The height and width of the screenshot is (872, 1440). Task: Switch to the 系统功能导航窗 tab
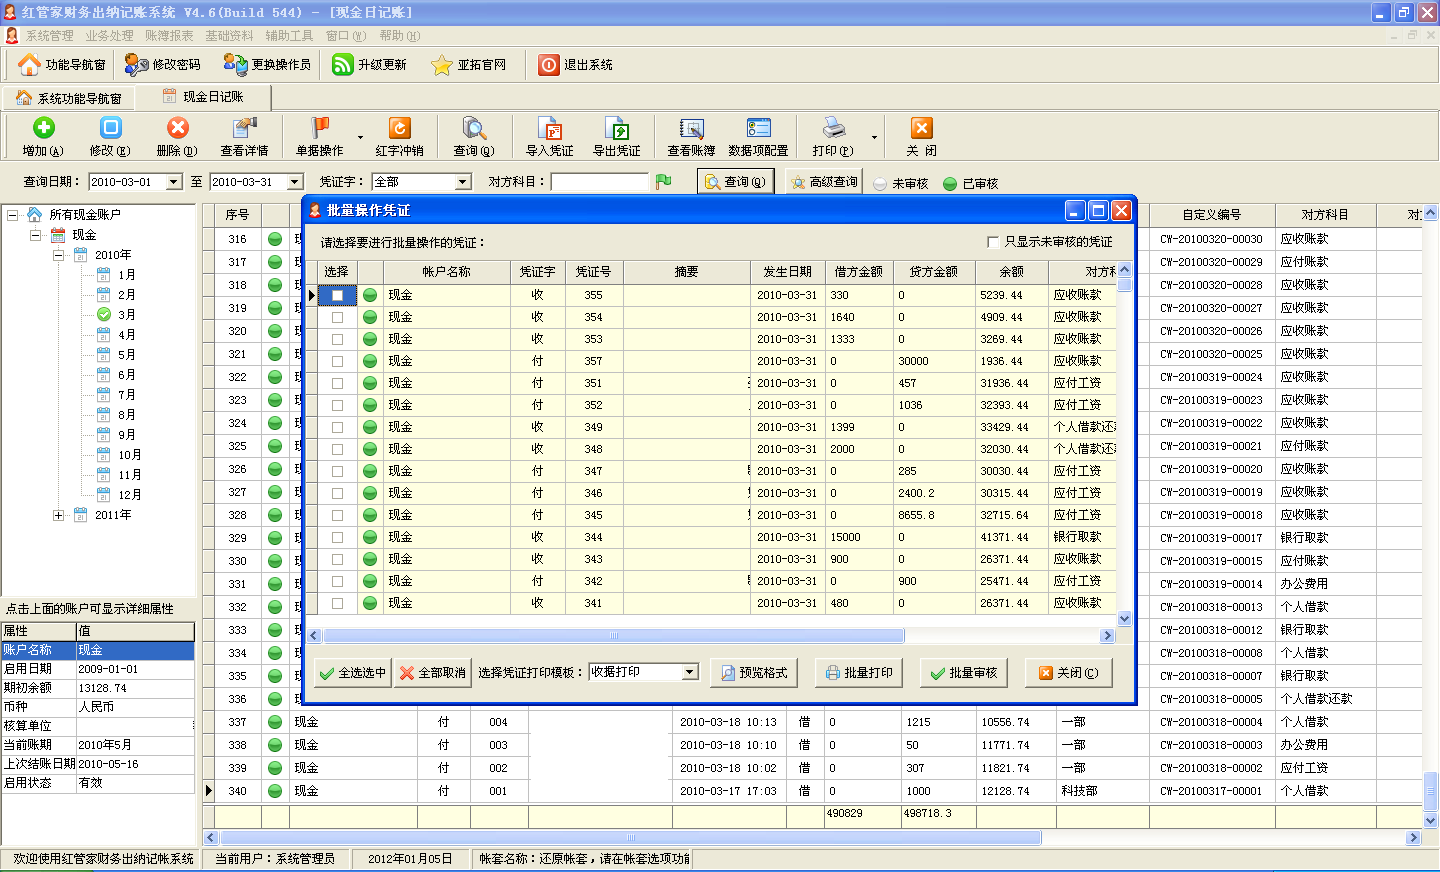click(x=68, y=98)
